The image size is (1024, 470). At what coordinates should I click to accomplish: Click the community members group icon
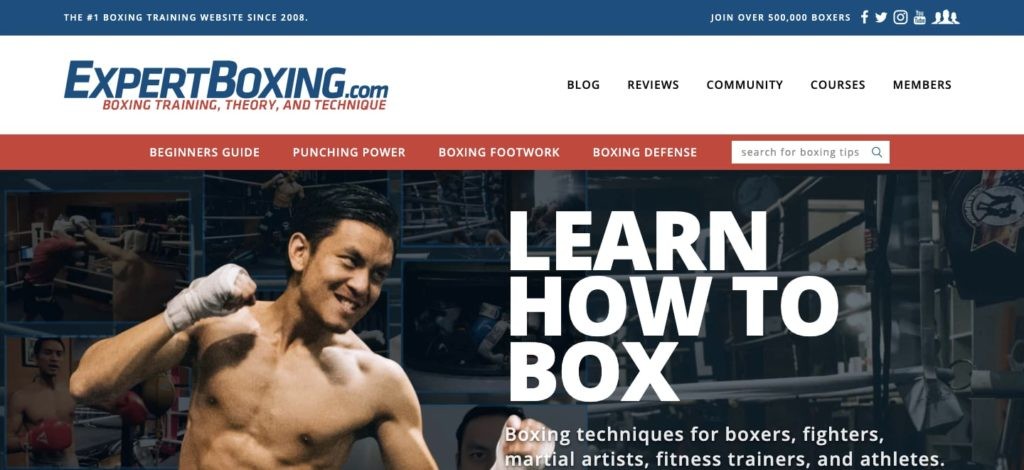[x=945, y=18]
